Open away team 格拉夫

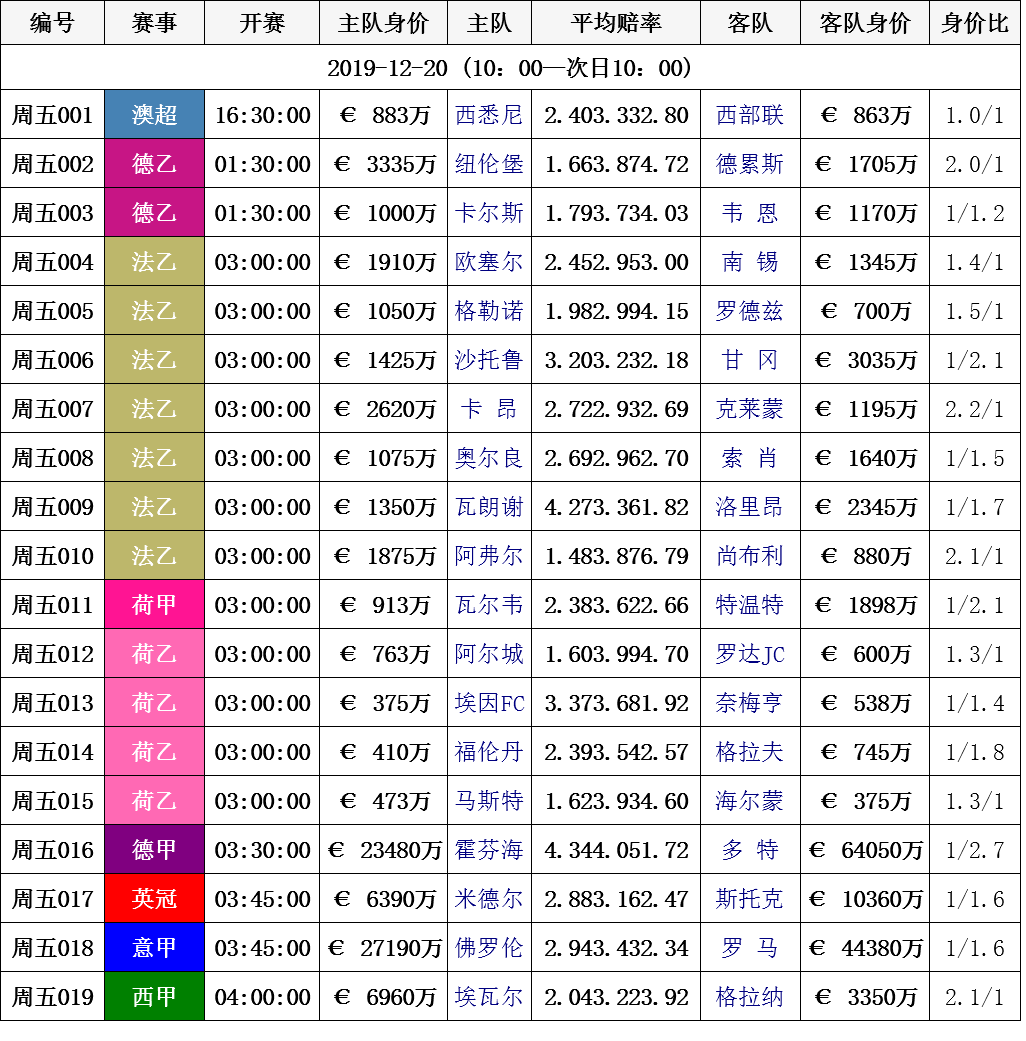(750, 752)
